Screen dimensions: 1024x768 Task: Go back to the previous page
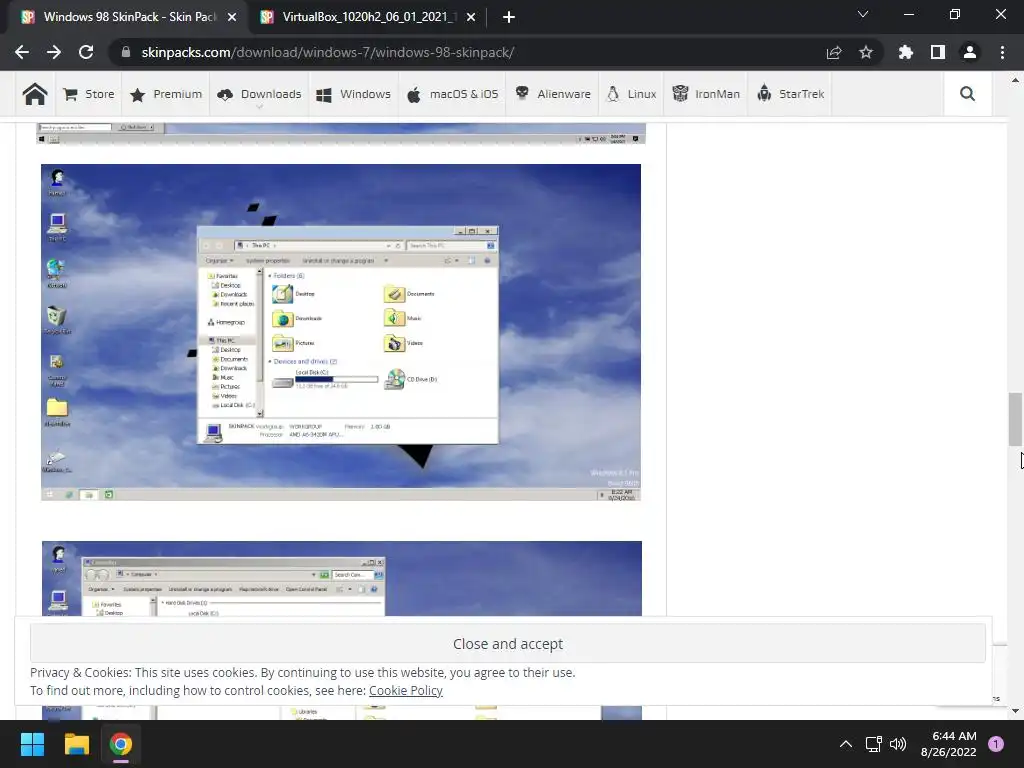click(22, 52)
